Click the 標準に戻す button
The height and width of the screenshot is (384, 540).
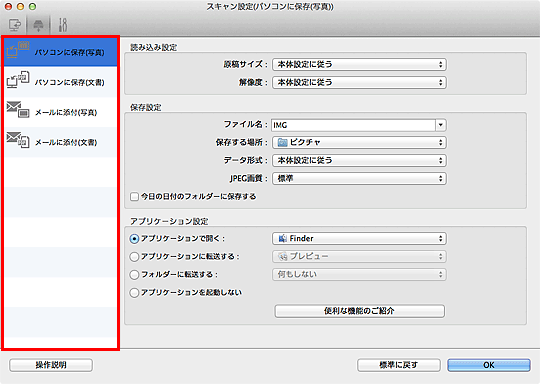click(399, 365)
